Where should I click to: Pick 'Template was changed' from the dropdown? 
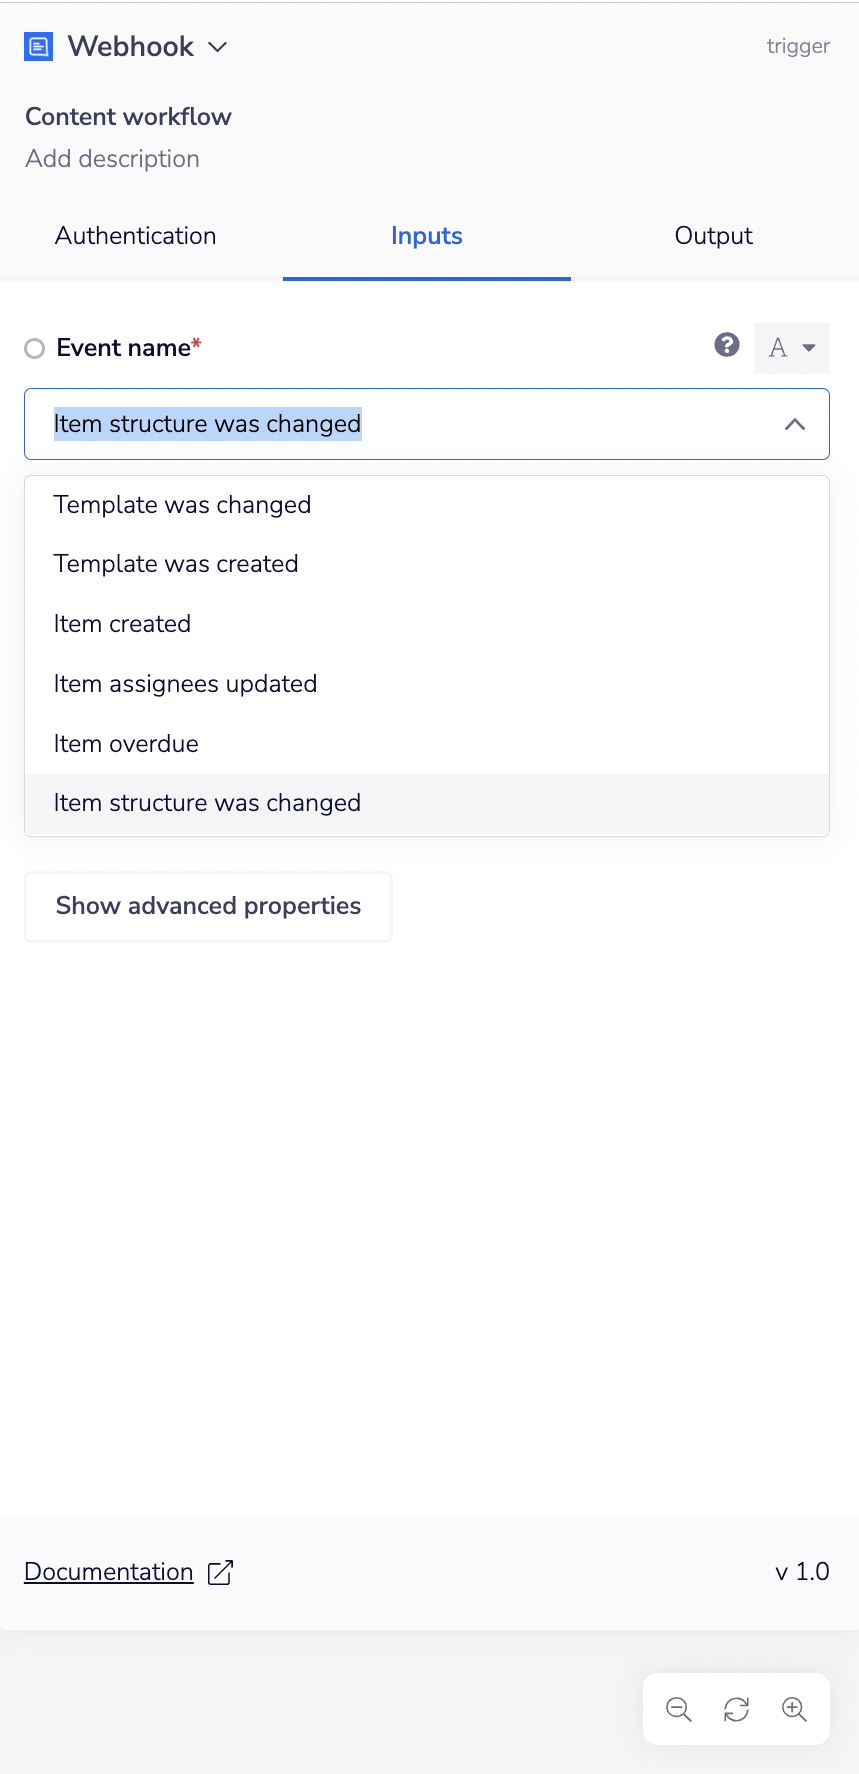coord(181,505)
